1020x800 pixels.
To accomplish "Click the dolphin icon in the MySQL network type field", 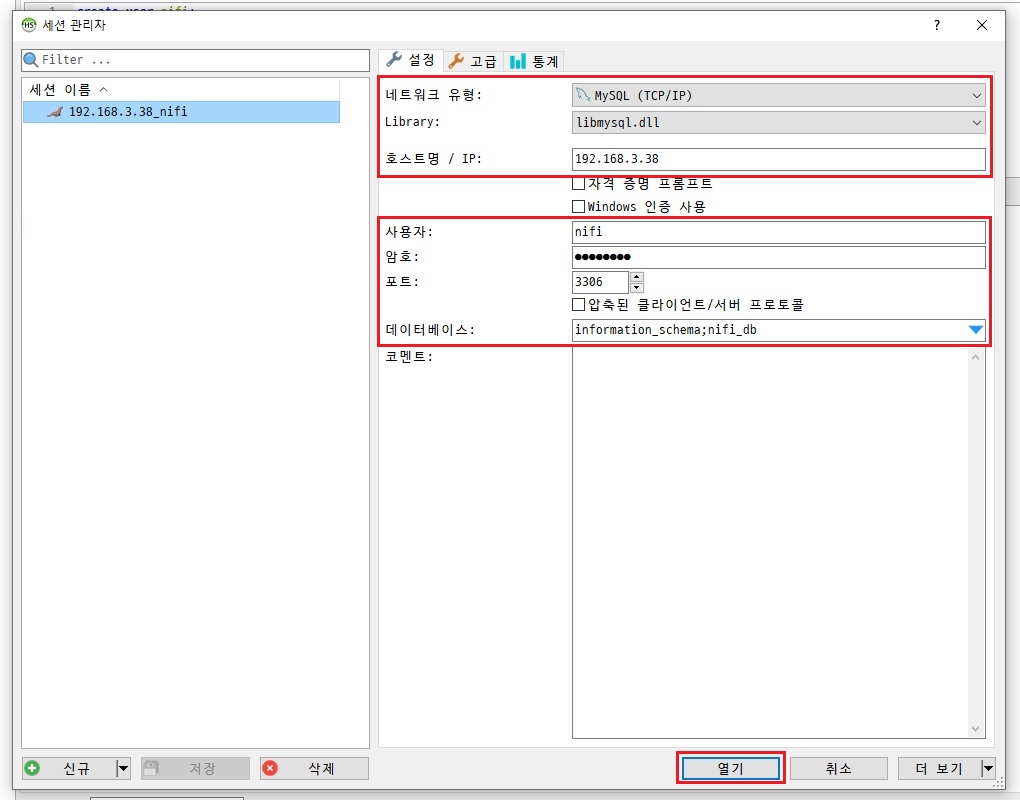I will pos(583,95).
